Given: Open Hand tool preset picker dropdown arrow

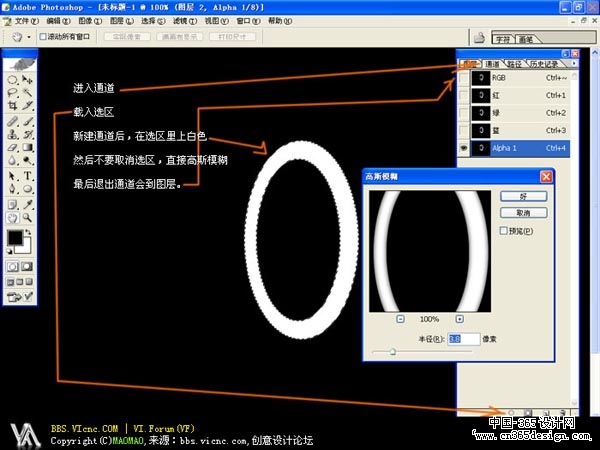Looking at the screenshot, I should (29, 37).
